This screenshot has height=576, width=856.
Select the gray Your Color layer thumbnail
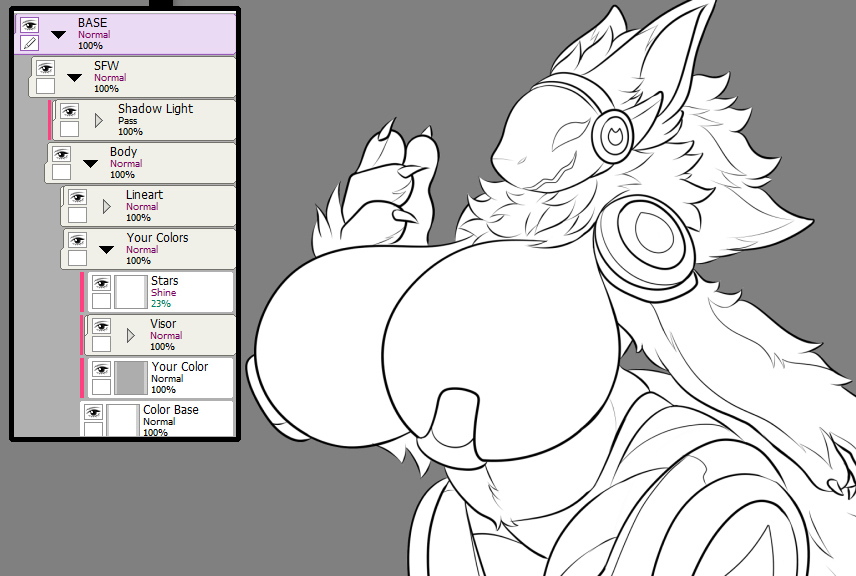pos(131,378)
